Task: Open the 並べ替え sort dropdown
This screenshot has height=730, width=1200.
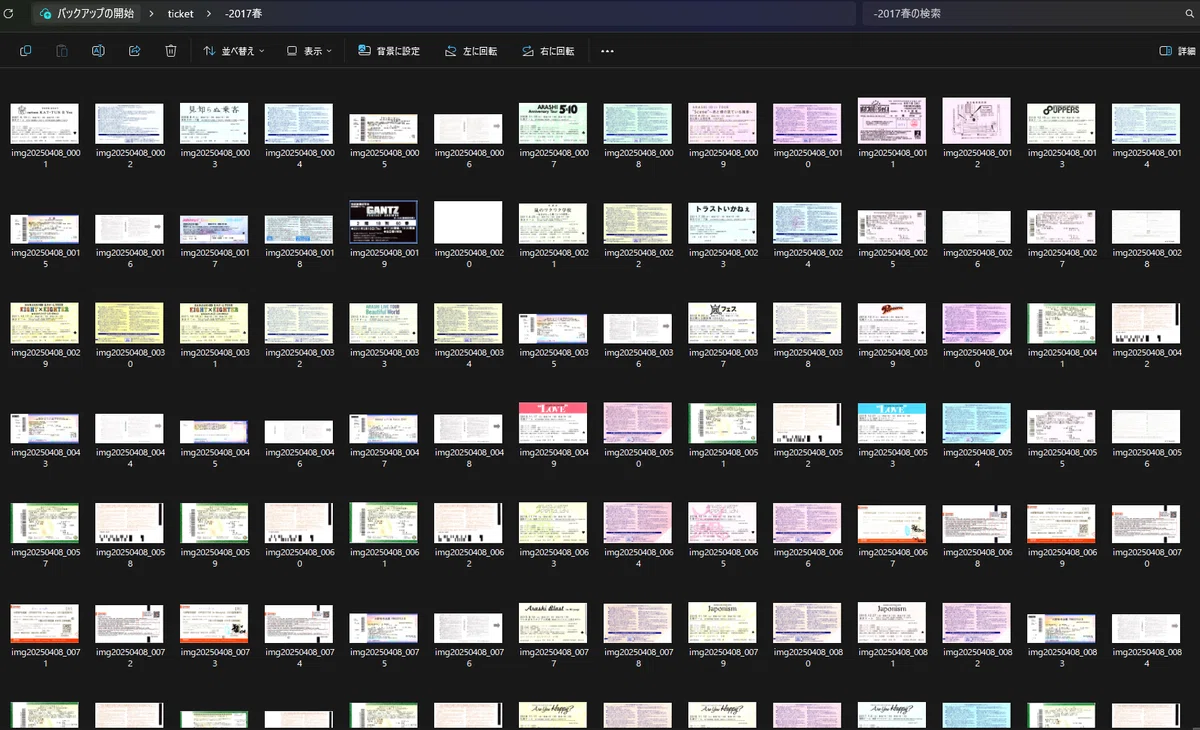Action: (x=234, y=51)
